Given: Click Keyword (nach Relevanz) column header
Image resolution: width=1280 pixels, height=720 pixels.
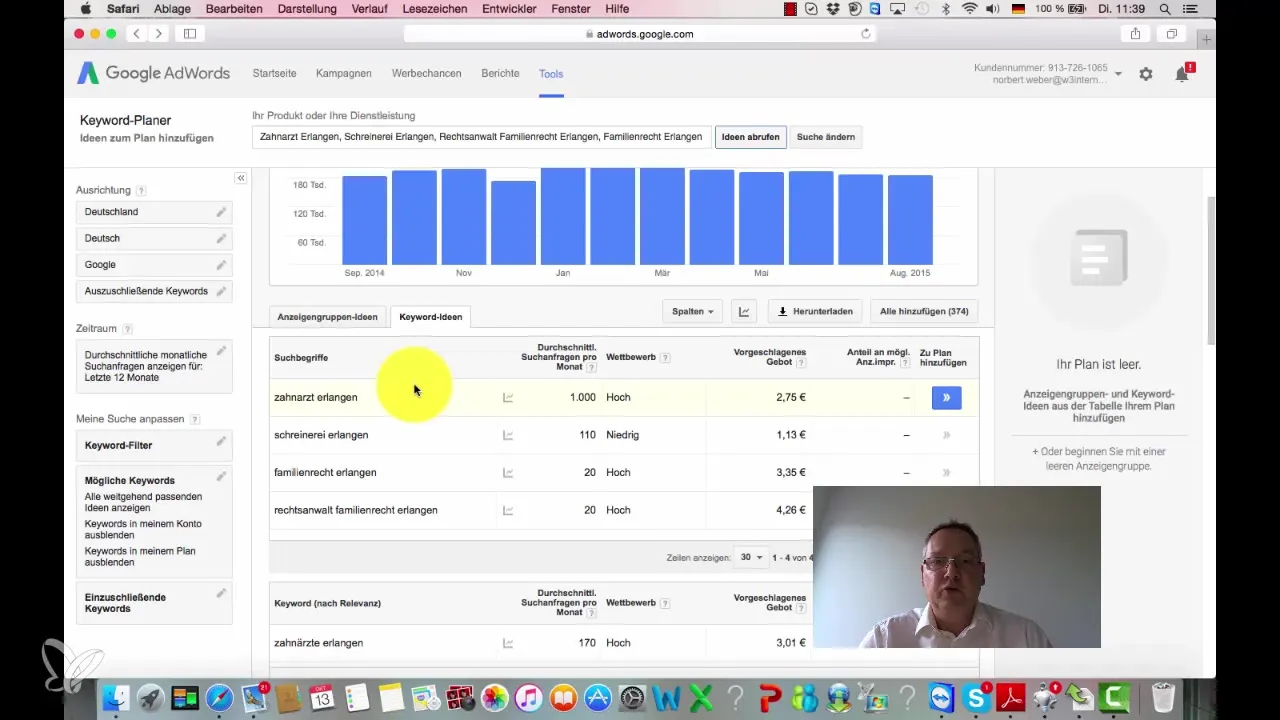Looking at the screenshot, I should pos(327,603).
